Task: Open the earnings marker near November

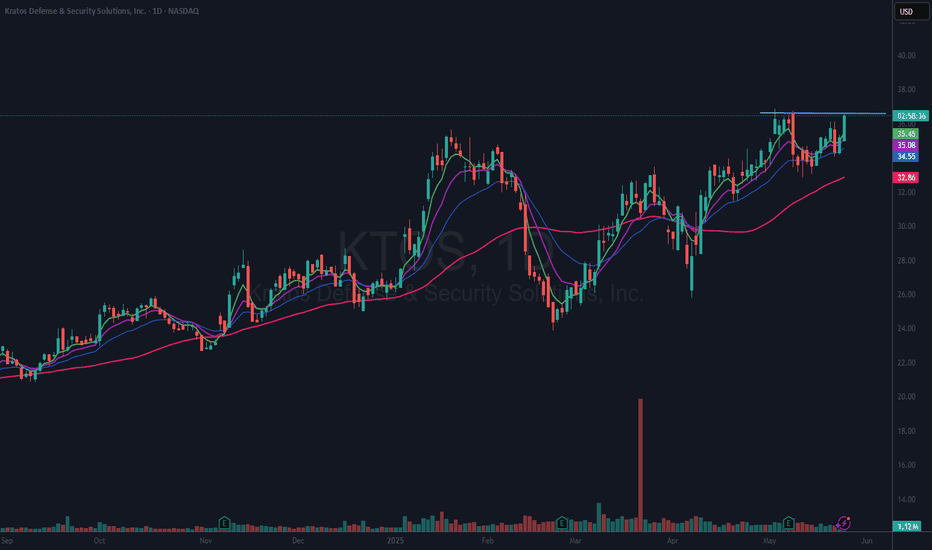Action: [224, 523]
